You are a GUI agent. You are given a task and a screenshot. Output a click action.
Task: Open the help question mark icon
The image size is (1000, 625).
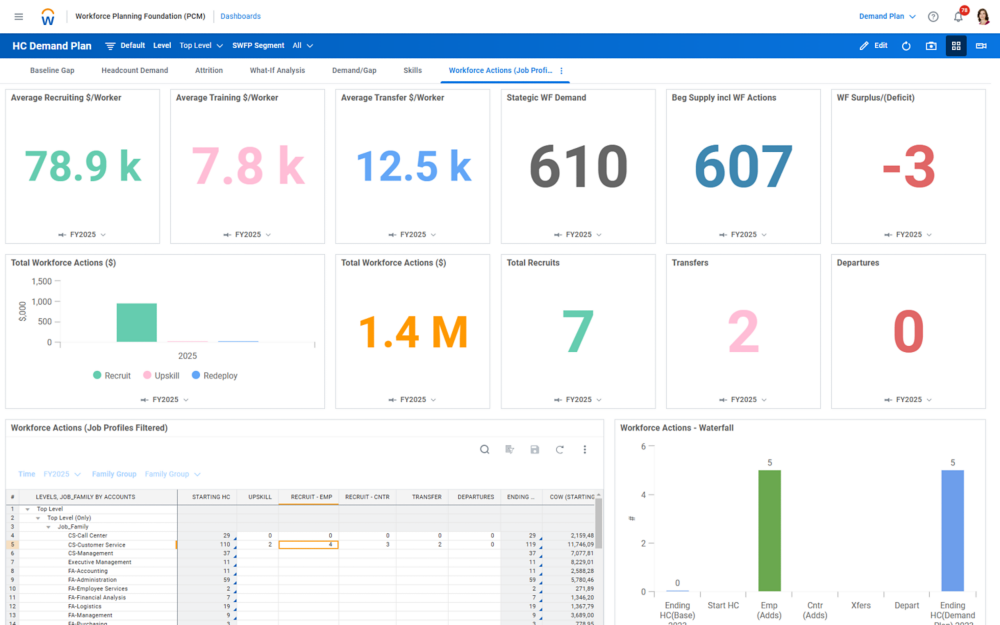point(933,17)
